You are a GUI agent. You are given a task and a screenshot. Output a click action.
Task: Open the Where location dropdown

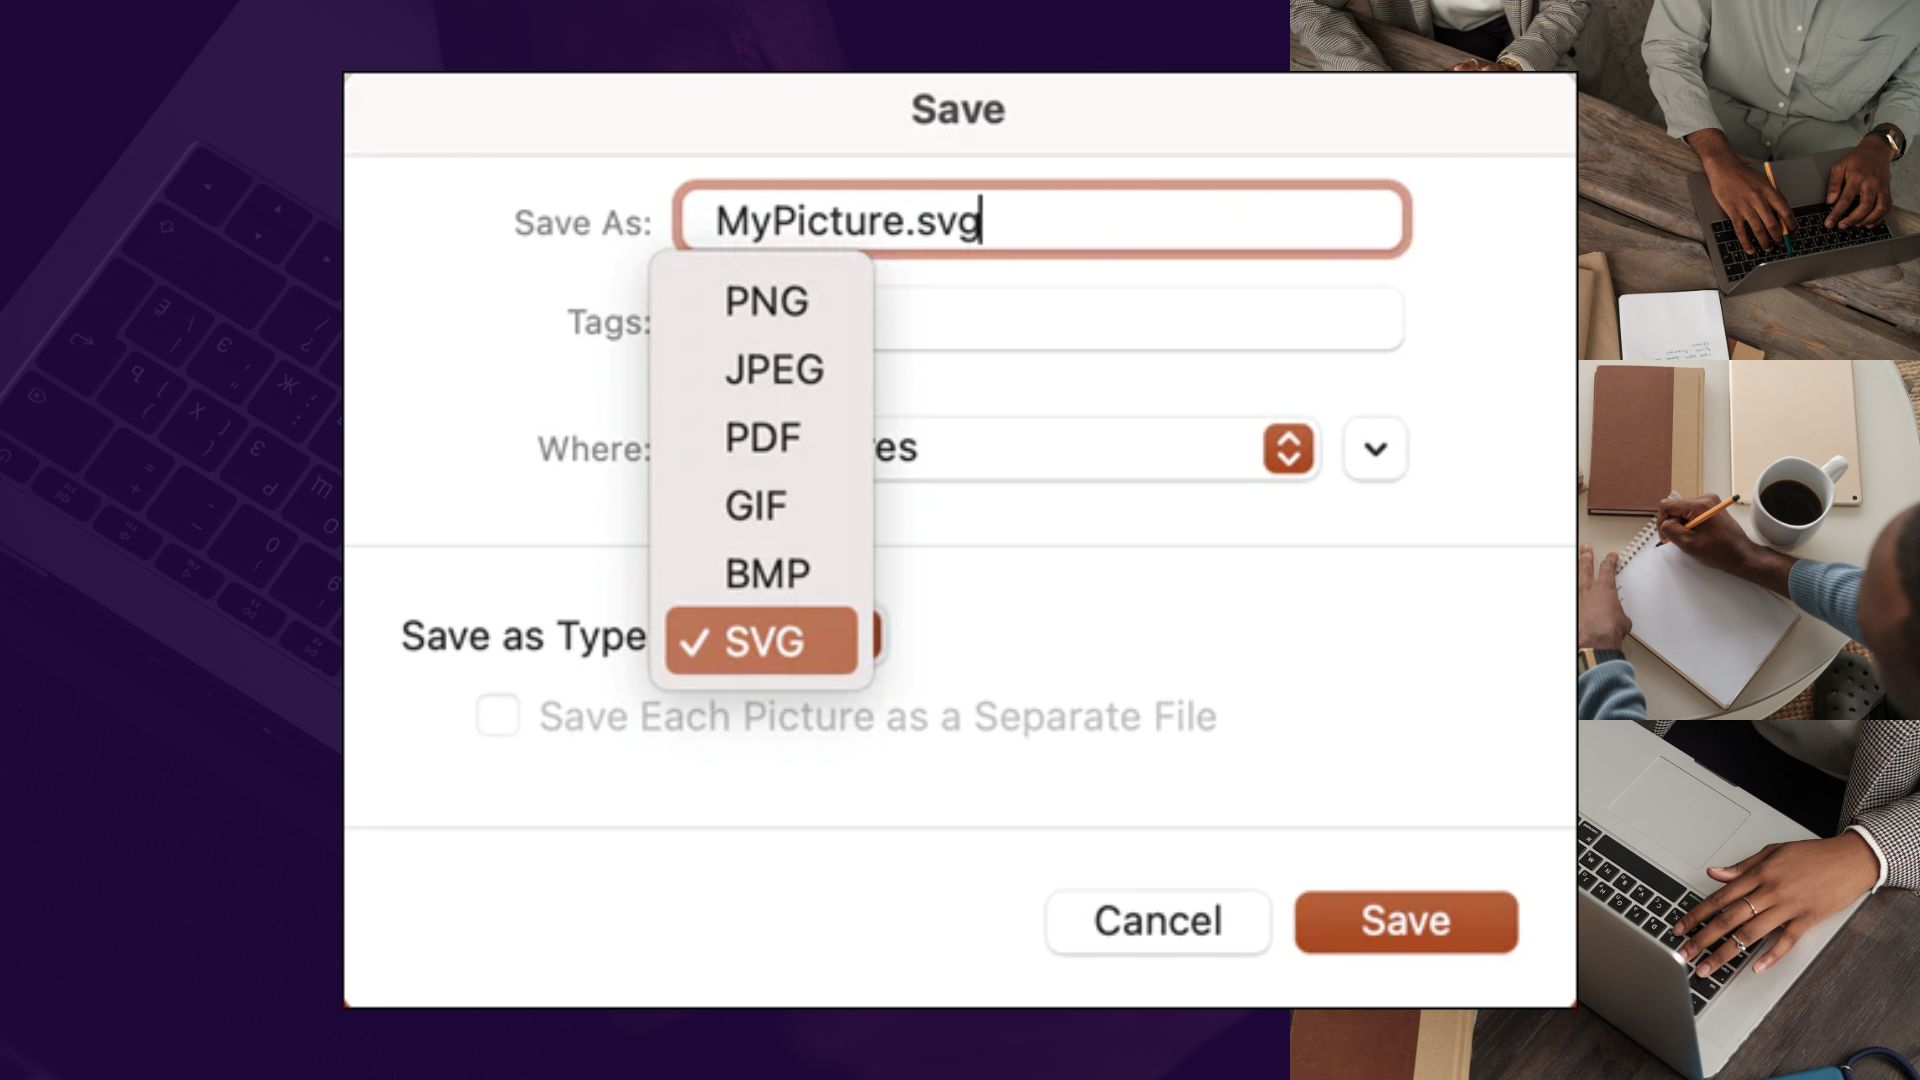coord(1095,448)
